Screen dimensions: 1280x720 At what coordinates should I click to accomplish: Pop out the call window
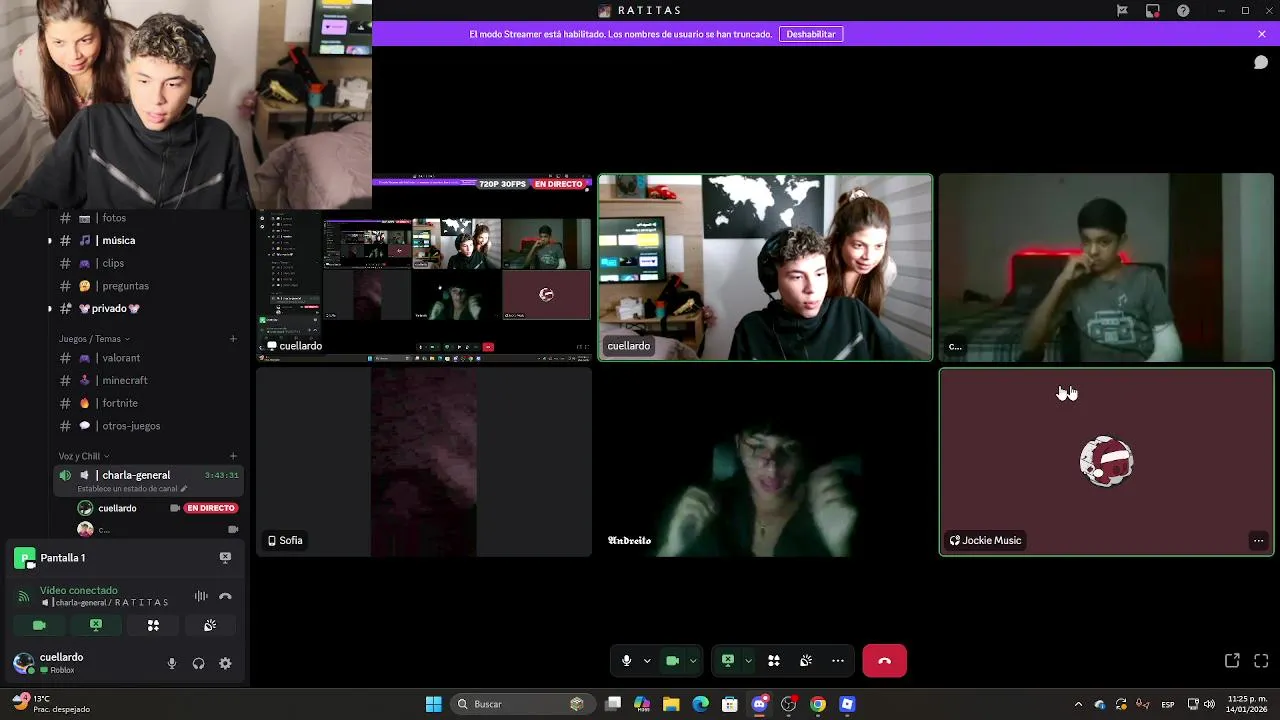point(1232,661)
